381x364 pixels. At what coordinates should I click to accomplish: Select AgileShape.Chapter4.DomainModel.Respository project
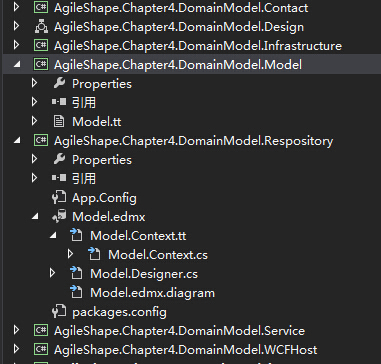(193, 141)
